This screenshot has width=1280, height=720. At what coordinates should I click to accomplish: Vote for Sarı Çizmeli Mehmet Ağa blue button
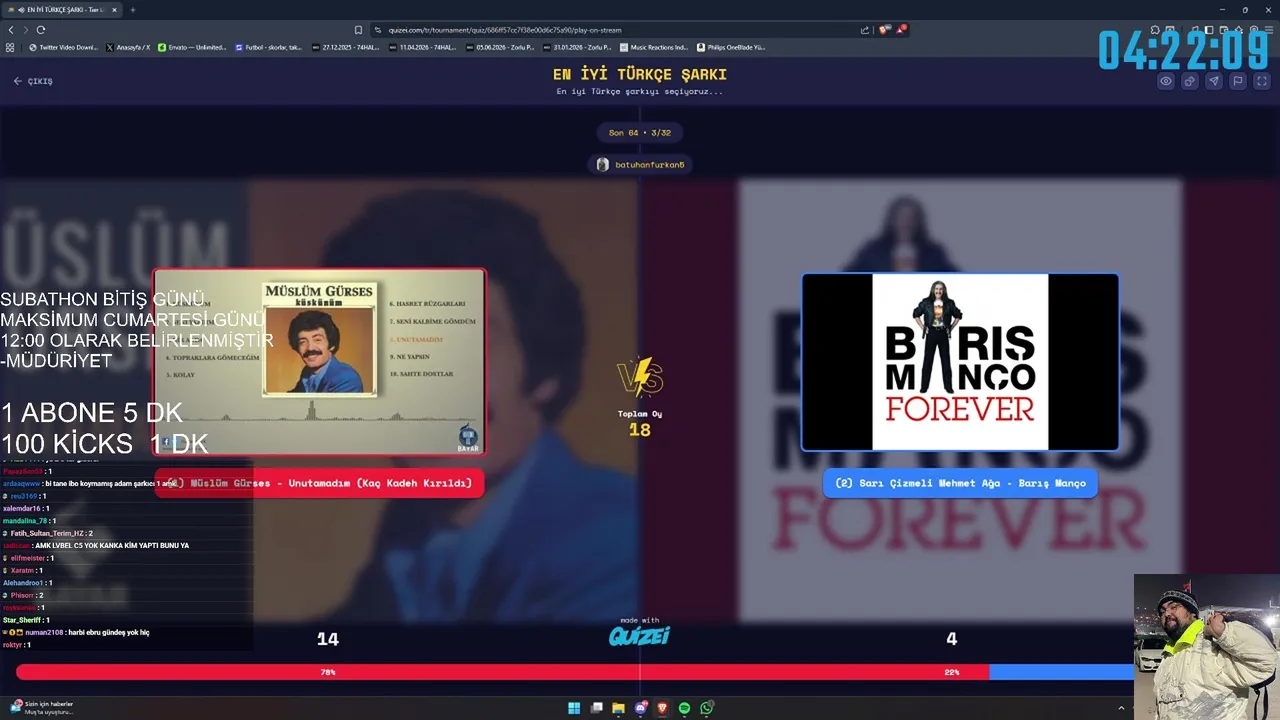point(960,483)
